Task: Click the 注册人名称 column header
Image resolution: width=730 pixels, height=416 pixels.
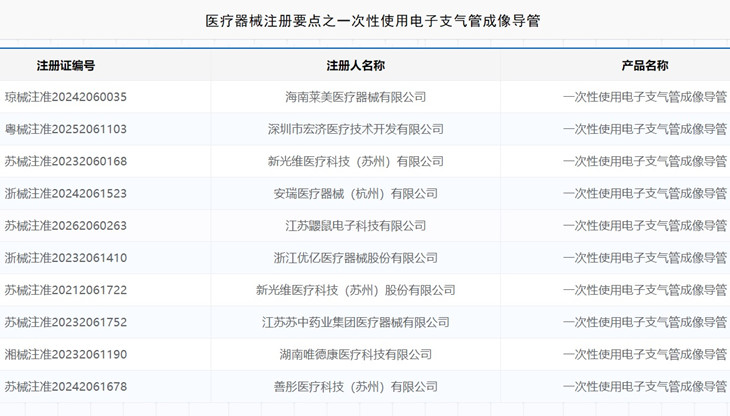Action: pyautogui.click(x=356, y=66)
